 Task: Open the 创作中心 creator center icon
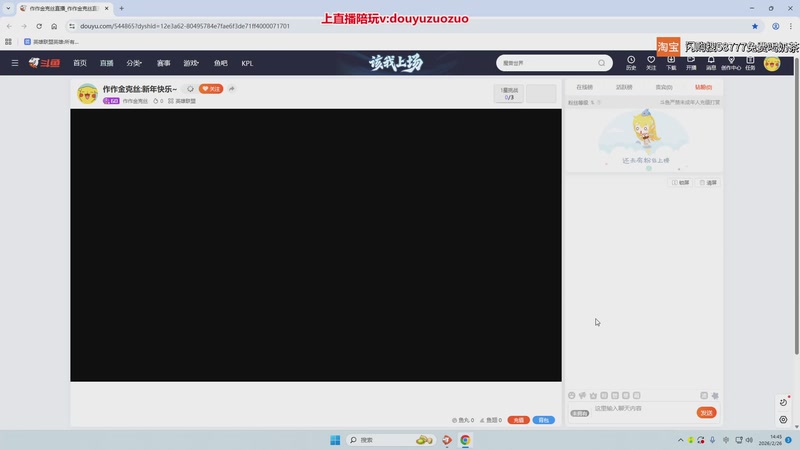[731, 63]
